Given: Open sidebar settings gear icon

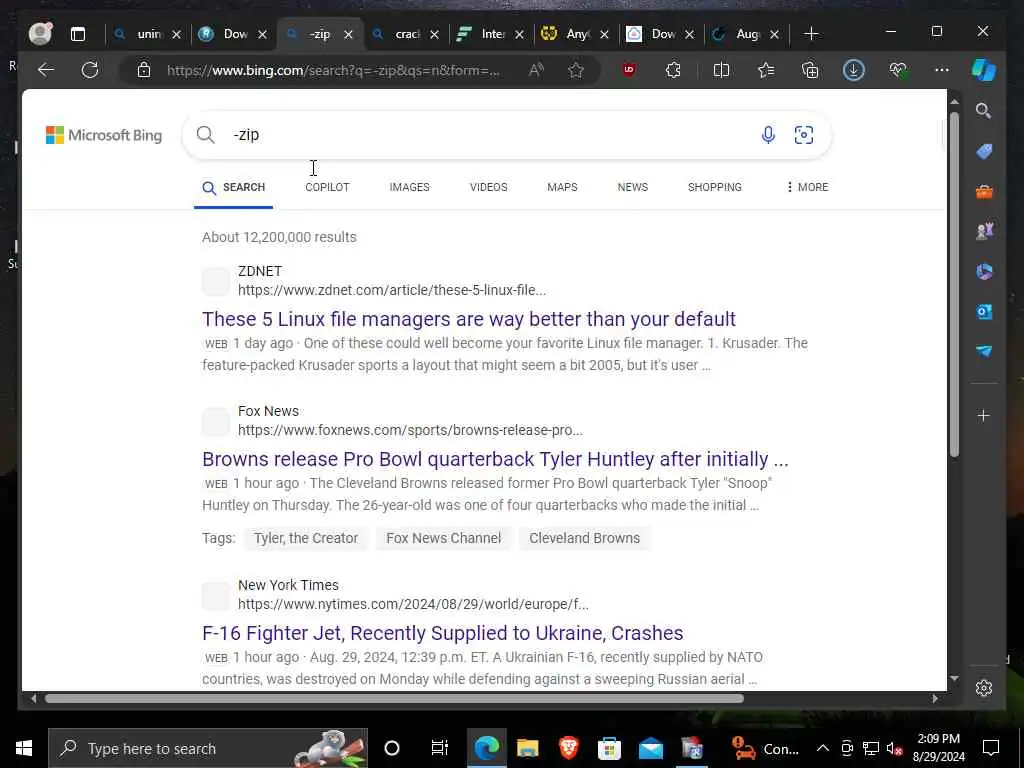Looking at the screenshot, I should [984, 688].
